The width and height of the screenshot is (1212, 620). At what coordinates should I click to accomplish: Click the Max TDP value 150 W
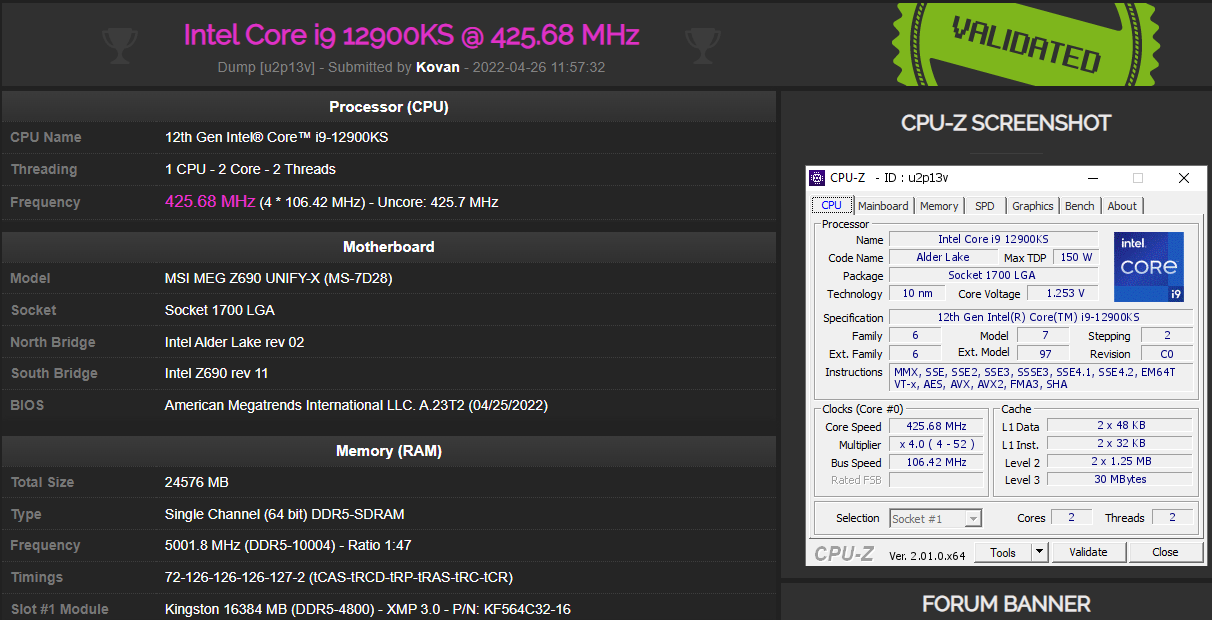click(1076, 257)
